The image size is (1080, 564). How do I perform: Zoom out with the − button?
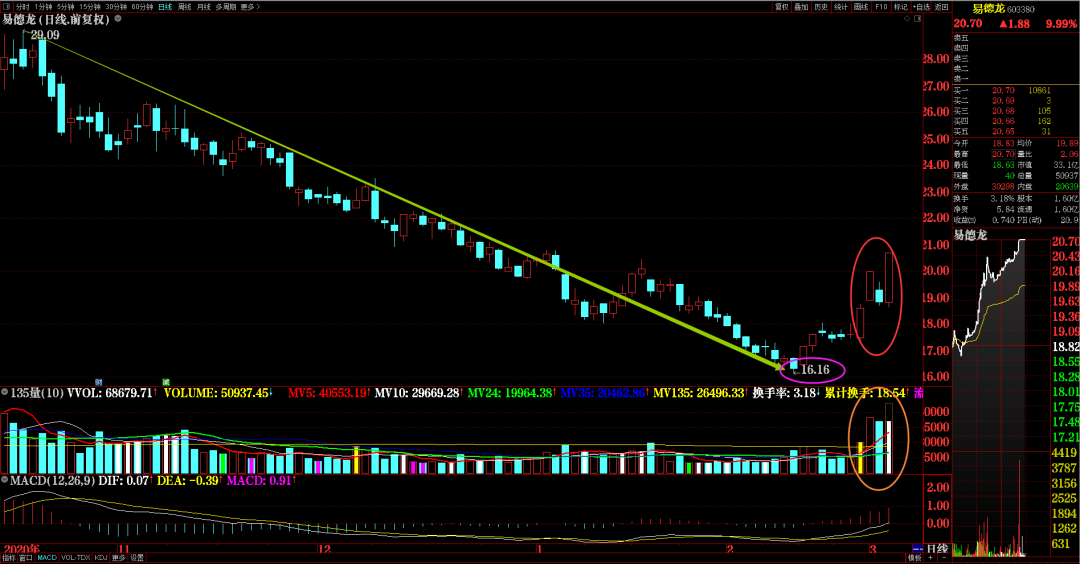click(x=943, y=558)
